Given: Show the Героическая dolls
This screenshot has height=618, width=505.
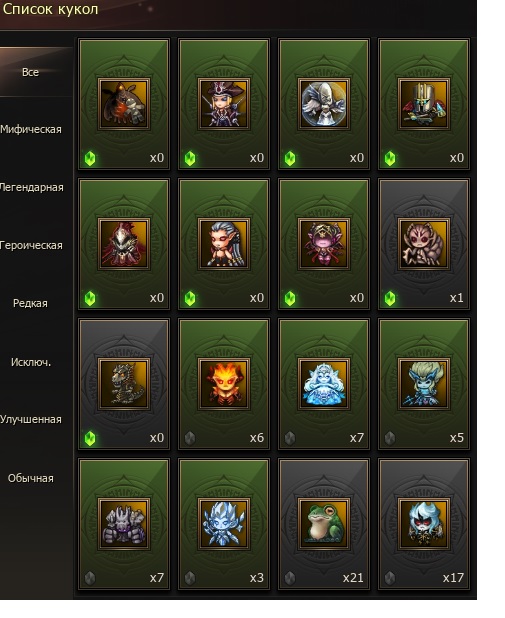Looking at the screenshot, I should (31, 245).
